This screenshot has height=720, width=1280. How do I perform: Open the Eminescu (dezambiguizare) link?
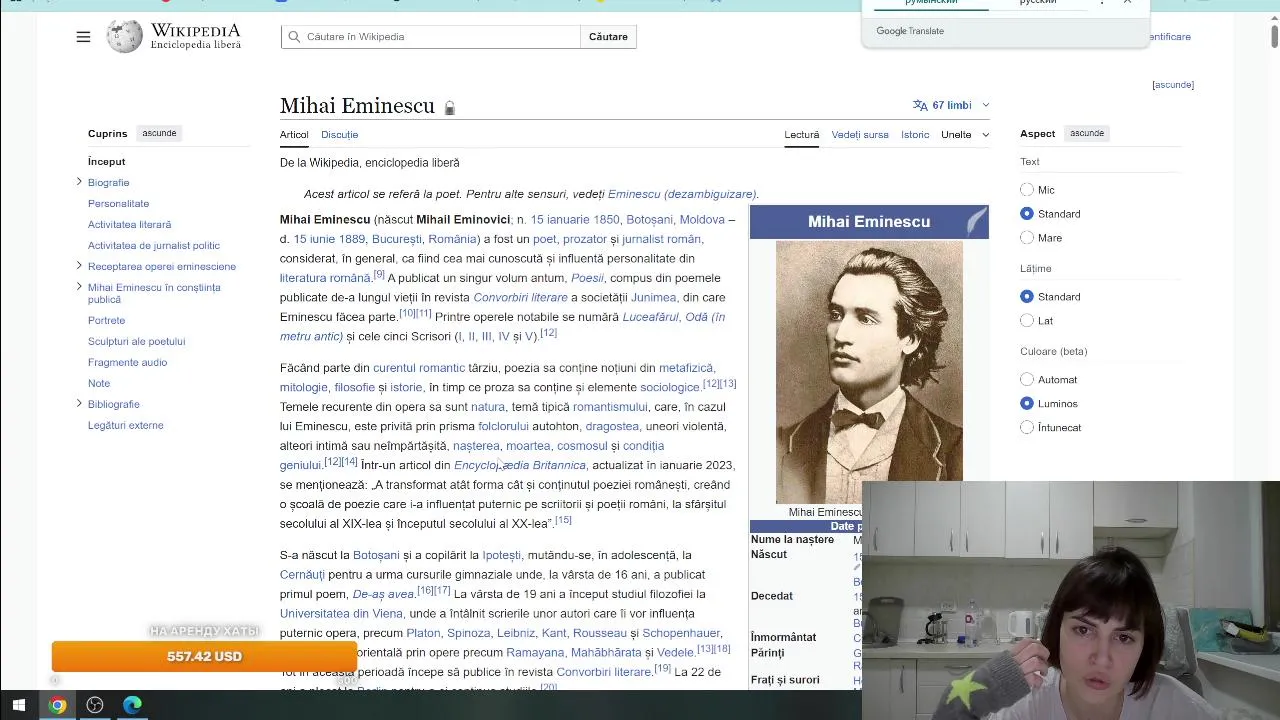[x=682, y=194]
